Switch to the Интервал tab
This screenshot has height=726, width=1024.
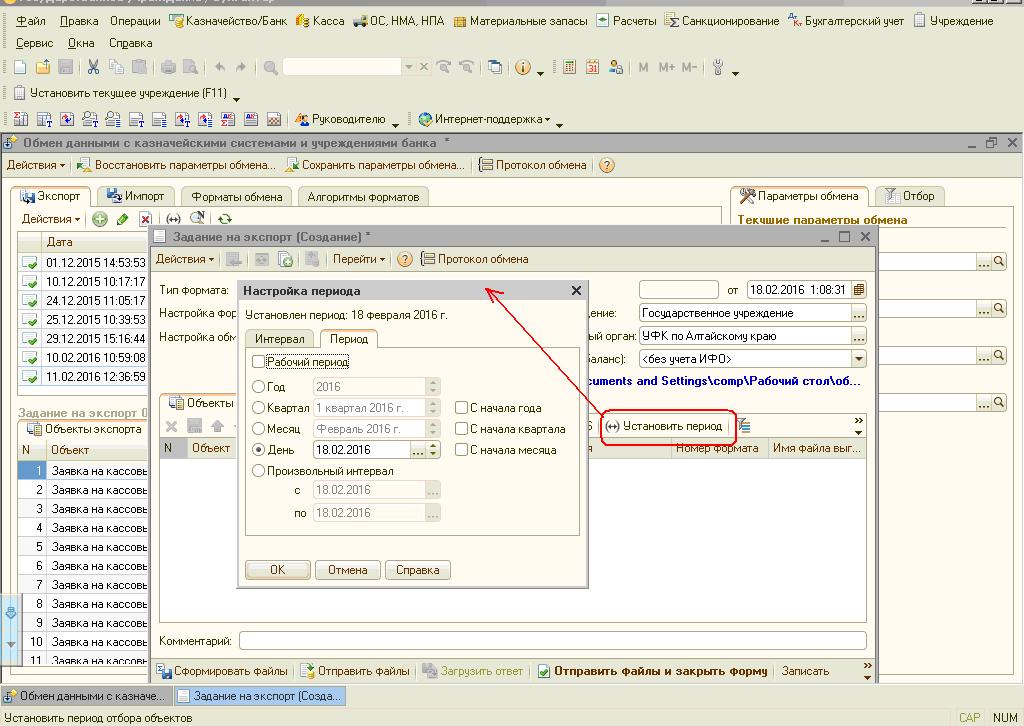279,339
